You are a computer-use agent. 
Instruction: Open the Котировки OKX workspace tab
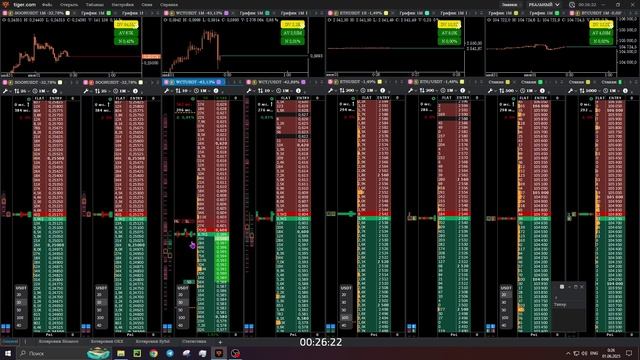pyautogui.click(x=107, y=341)
